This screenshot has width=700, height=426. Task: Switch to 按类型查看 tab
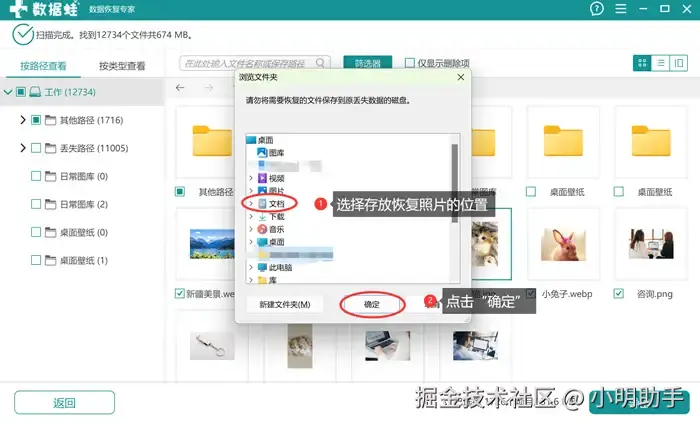pyautogui.click(x=122, y=66)
